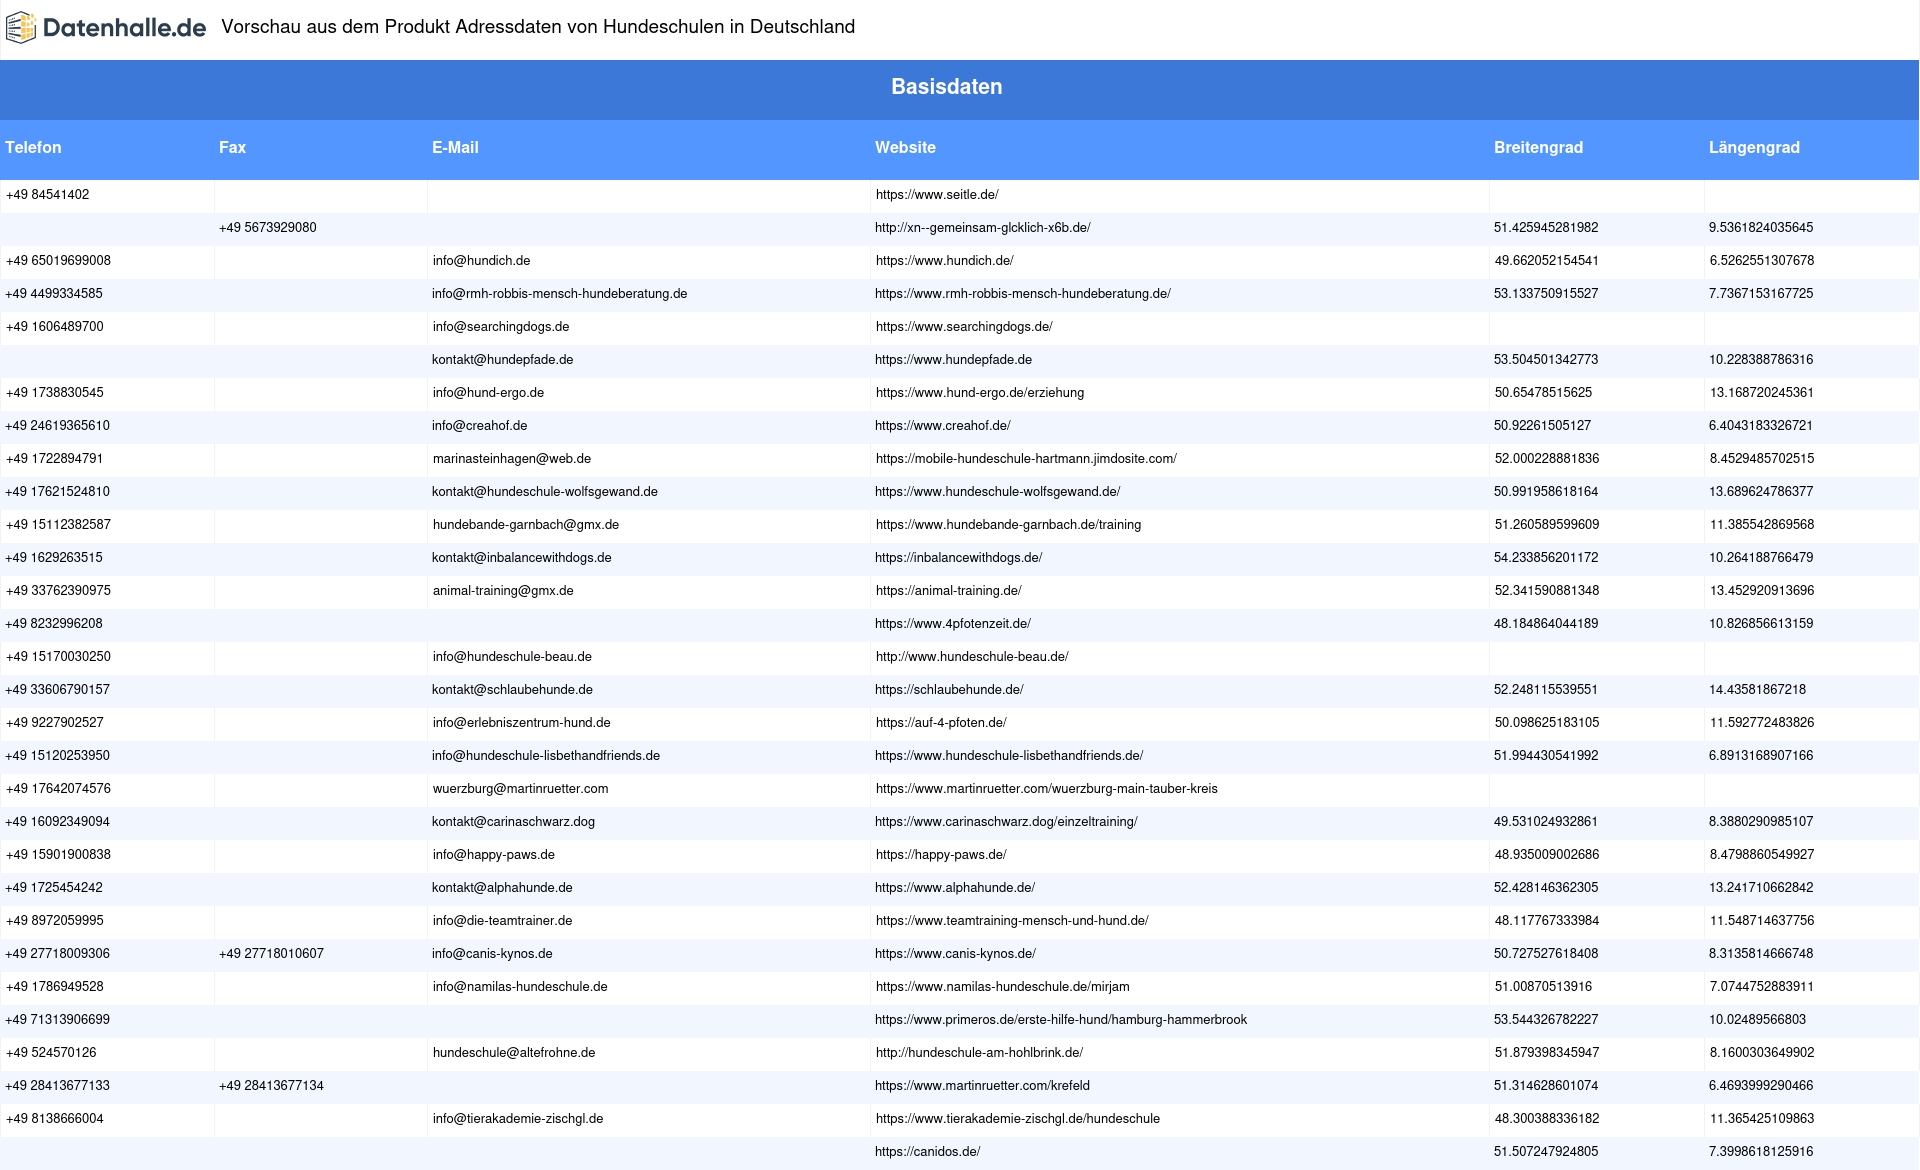
Task: Select email kontakt@schlaubehunde.de
Action: pos(512,690)
